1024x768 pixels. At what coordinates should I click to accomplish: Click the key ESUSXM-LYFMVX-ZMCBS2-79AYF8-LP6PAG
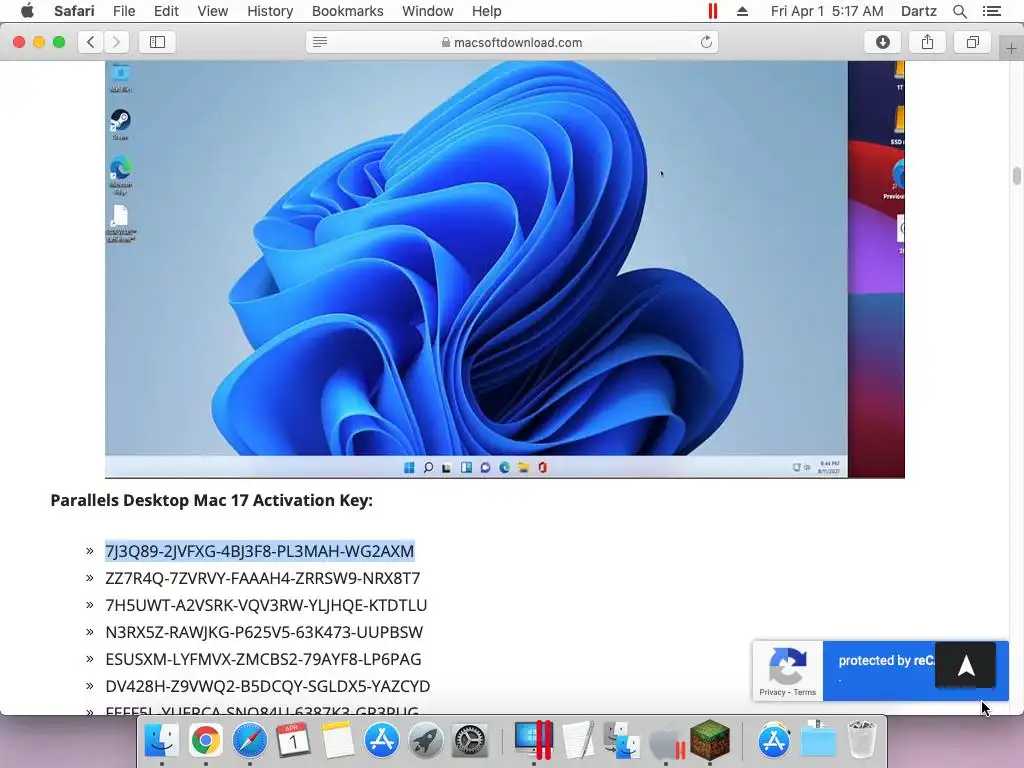(x=263, y=659)
